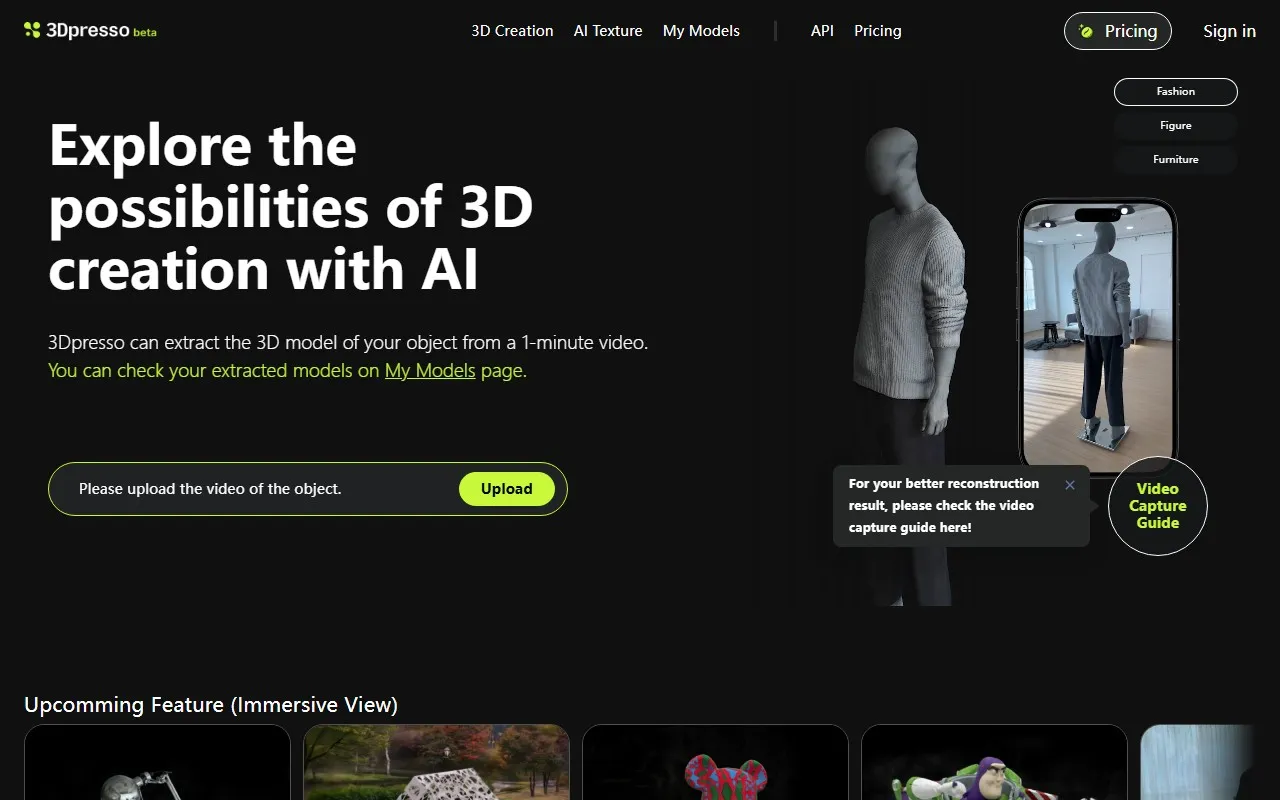This screenshot has height=800, width=1280.
Task: Open the Video Capture Guide circle
Action: point(1157,506)
